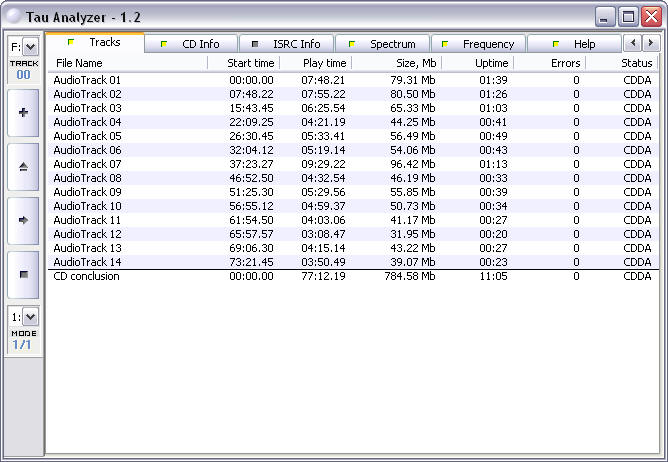Switch to the CD Info tab

(191, 44)
